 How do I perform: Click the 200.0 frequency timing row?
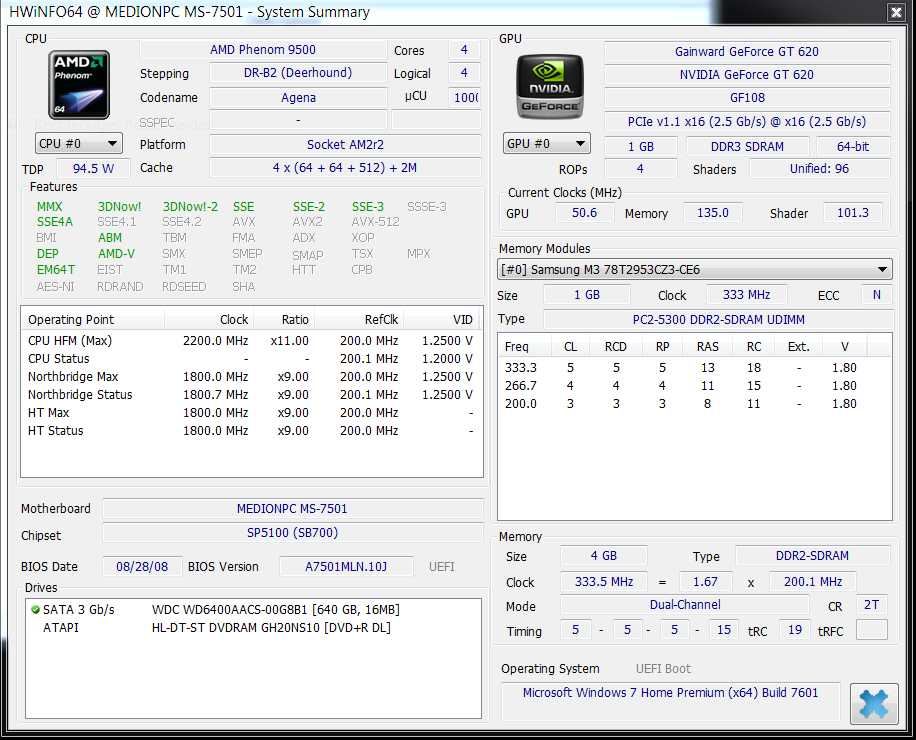pyautogui.click(x=695, y=404)
